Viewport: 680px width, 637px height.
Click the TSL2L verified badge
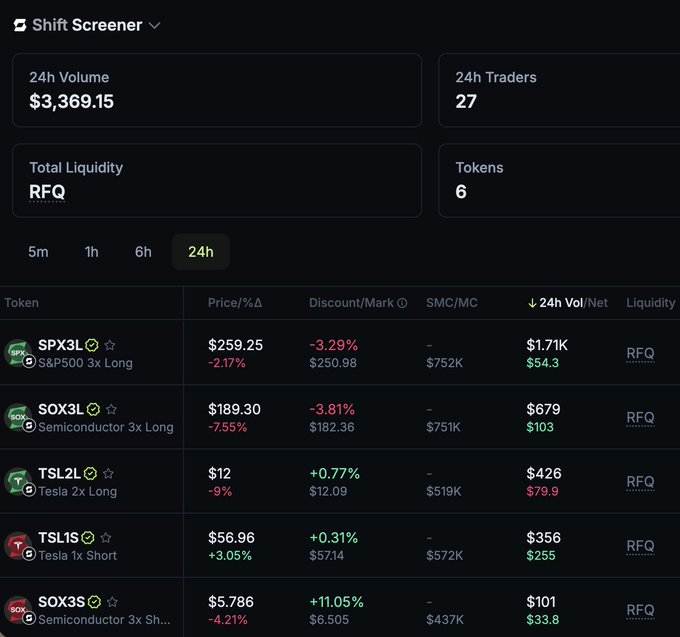pos(90,474)
